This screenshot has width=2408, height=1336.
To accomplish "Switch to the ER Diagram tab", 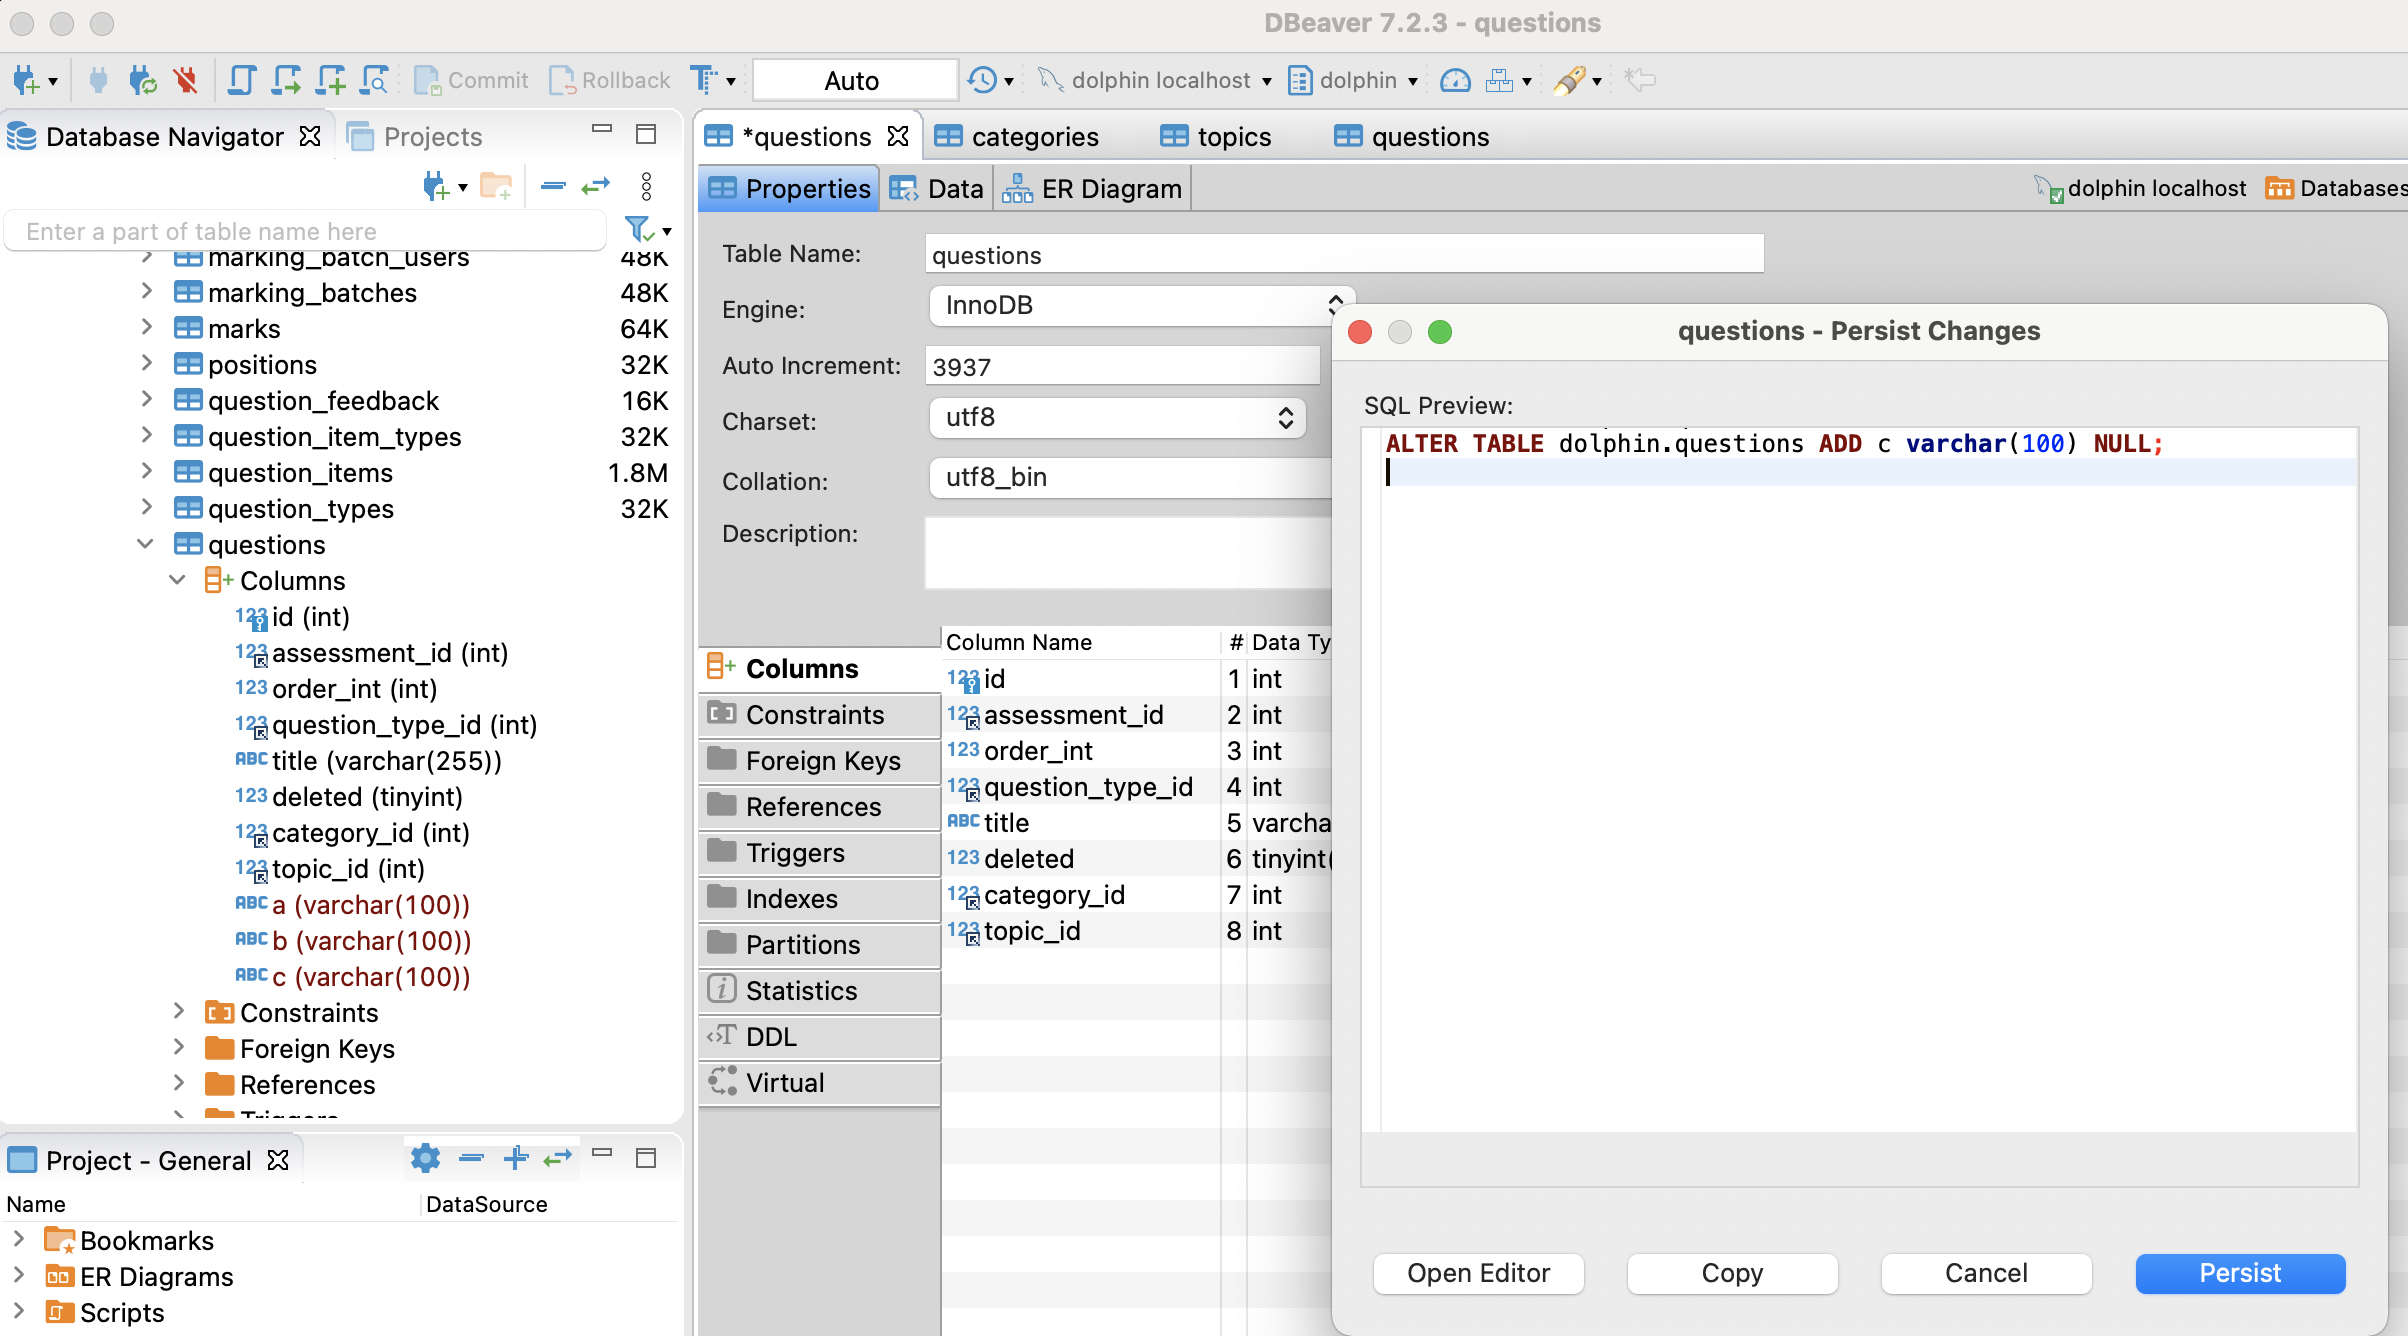I will (1093, 188).
